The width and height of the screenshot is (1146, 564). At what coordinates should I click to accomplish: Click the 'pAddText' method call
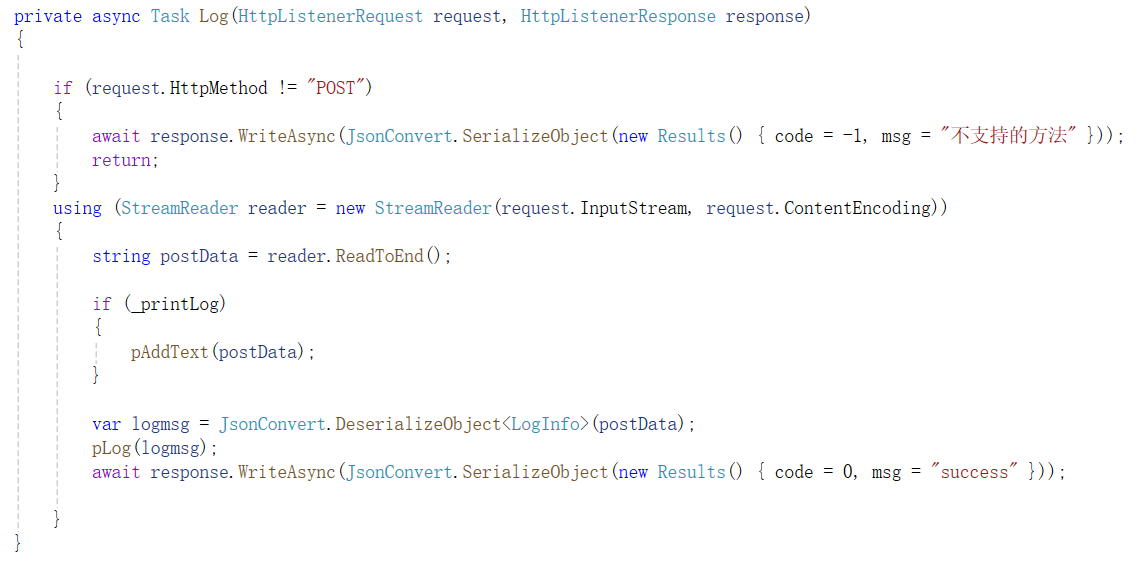click(x=170, y=352)
